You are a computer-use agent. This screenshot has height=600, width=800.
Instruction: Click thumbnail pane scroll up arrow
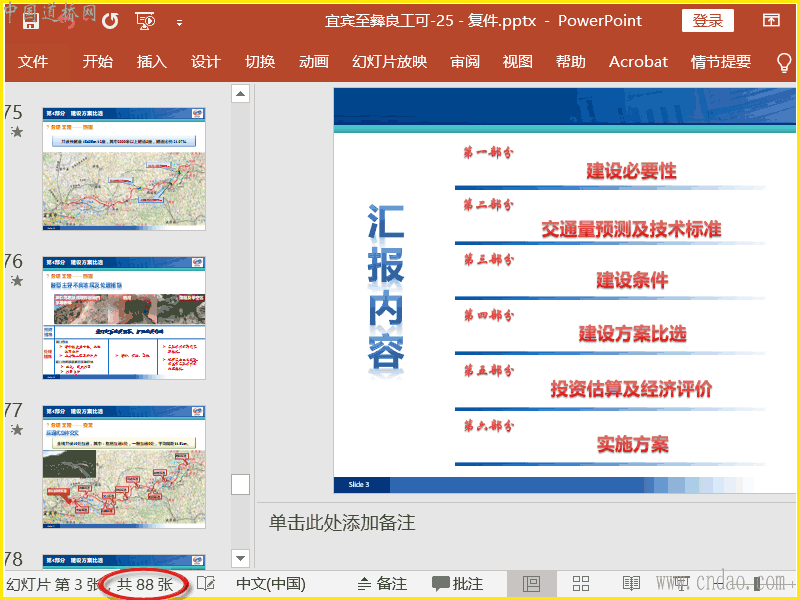240,93
